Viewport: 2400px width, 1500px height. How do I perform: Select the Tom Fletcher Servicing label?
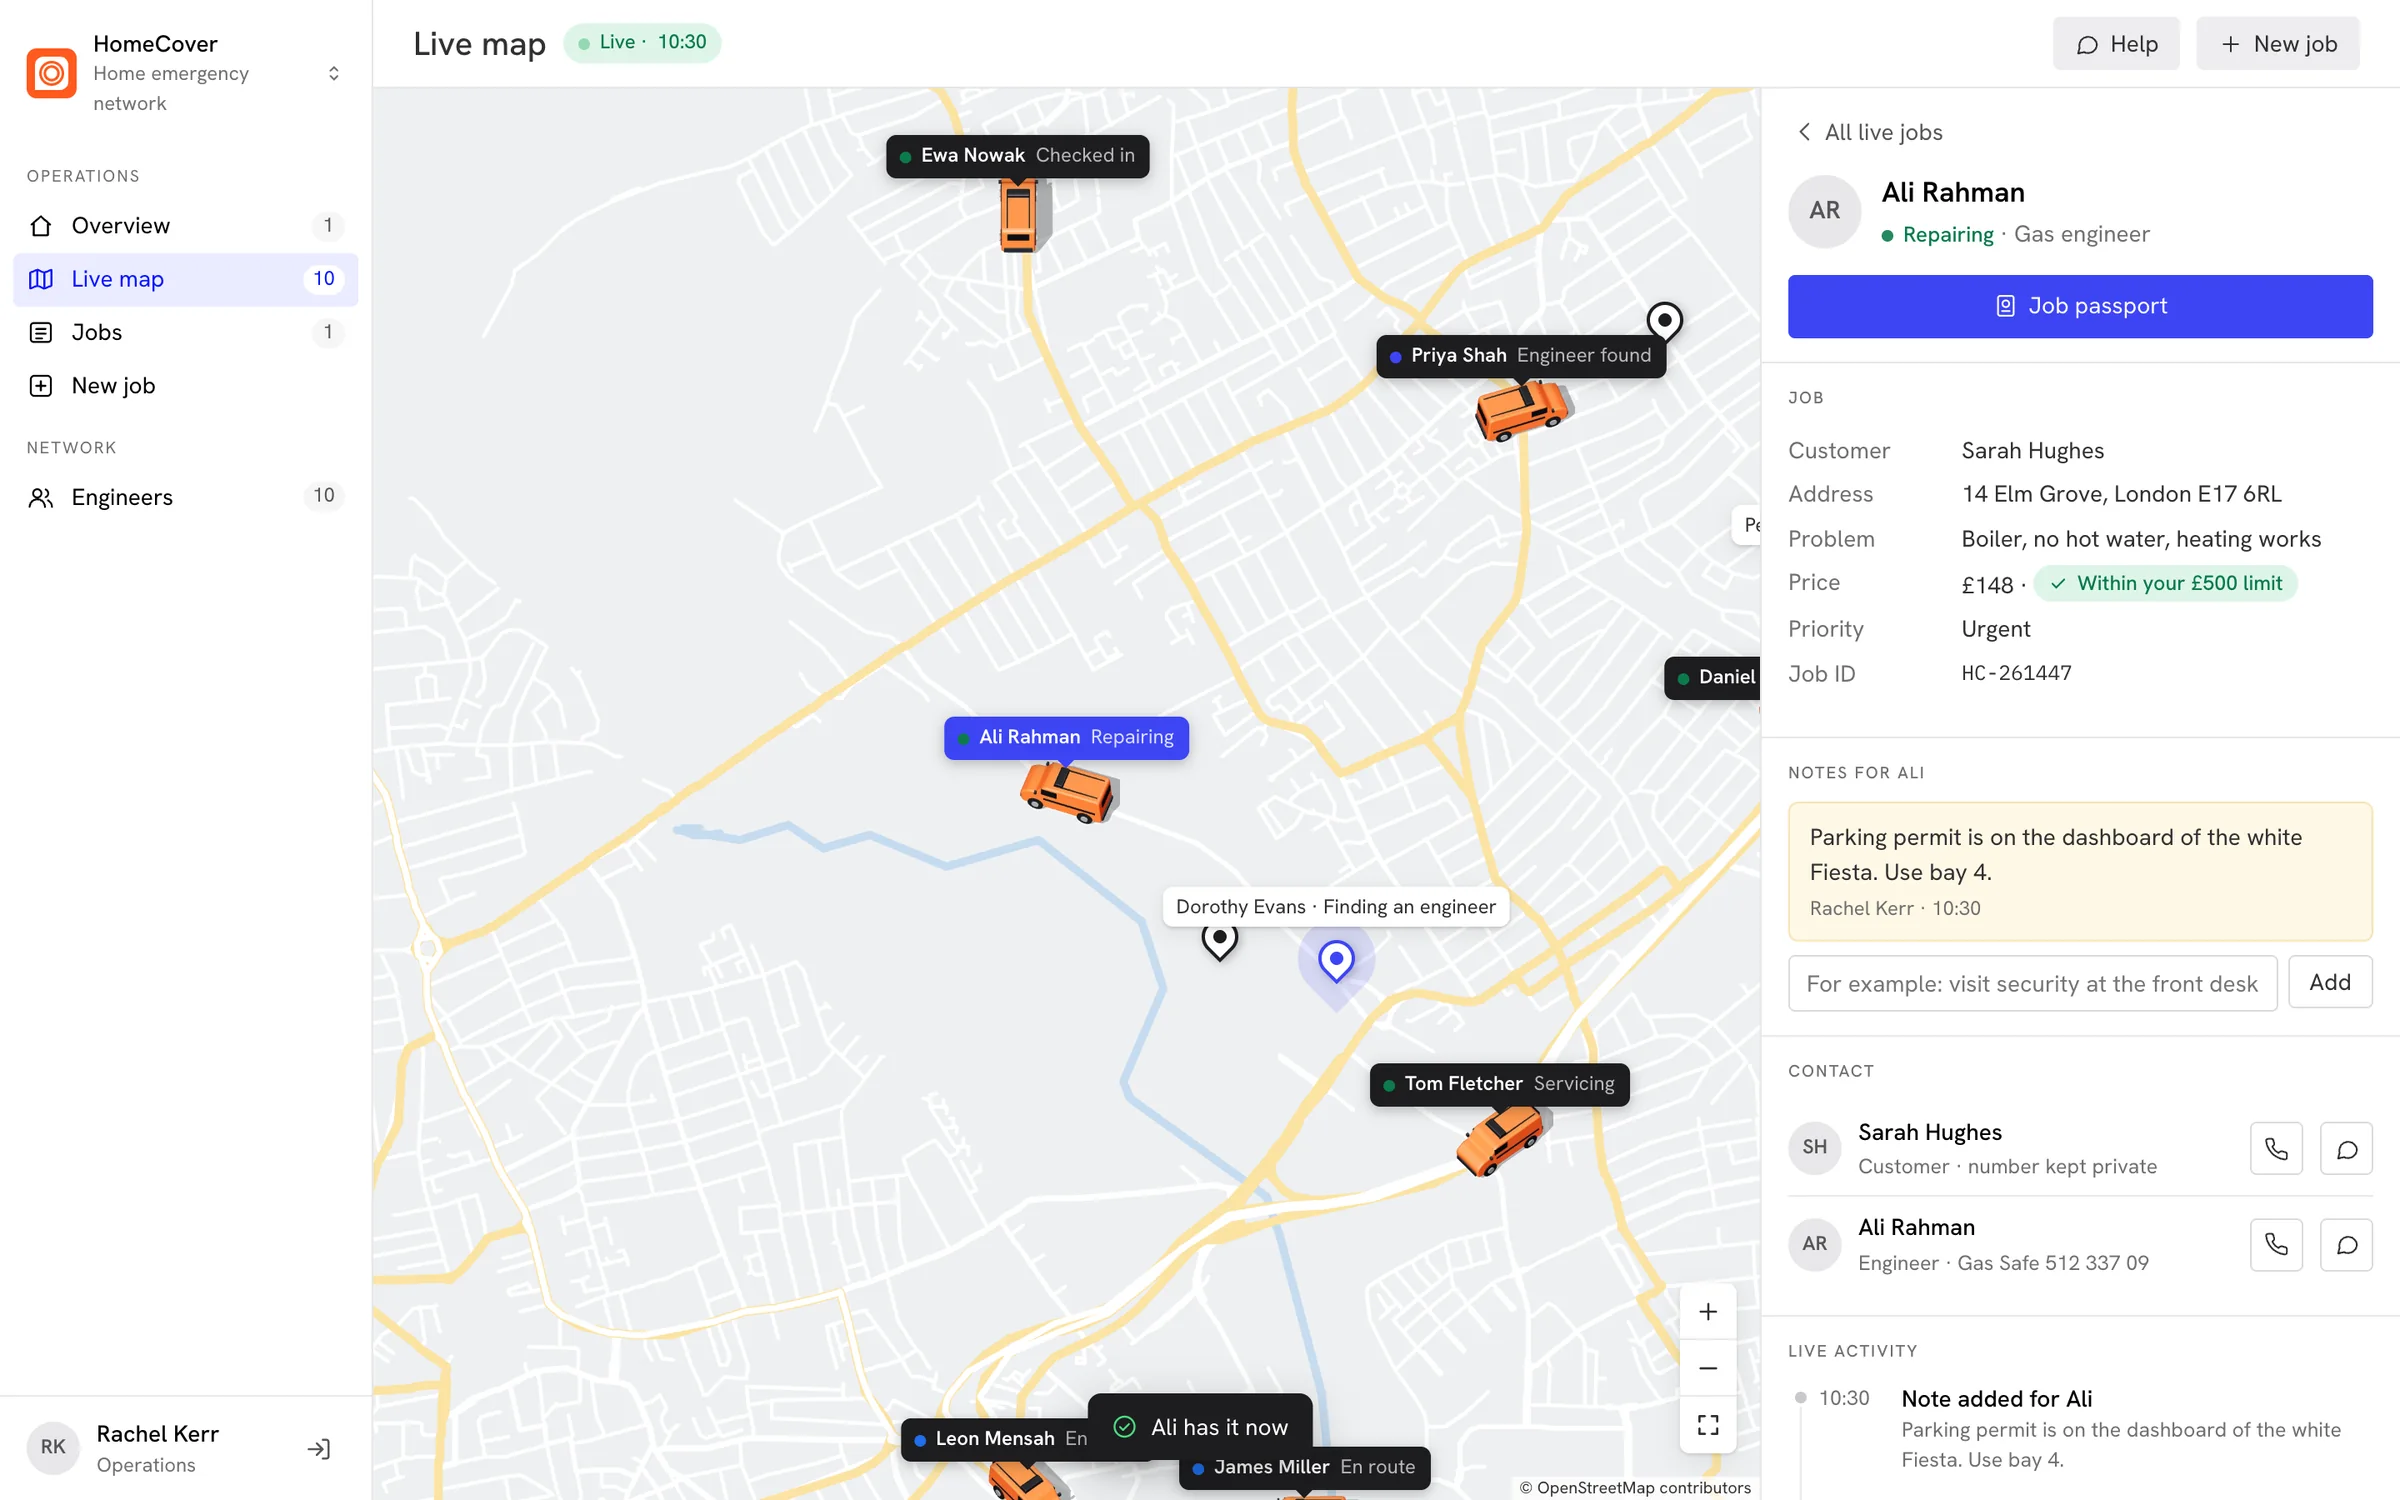coord(1499,1084)
